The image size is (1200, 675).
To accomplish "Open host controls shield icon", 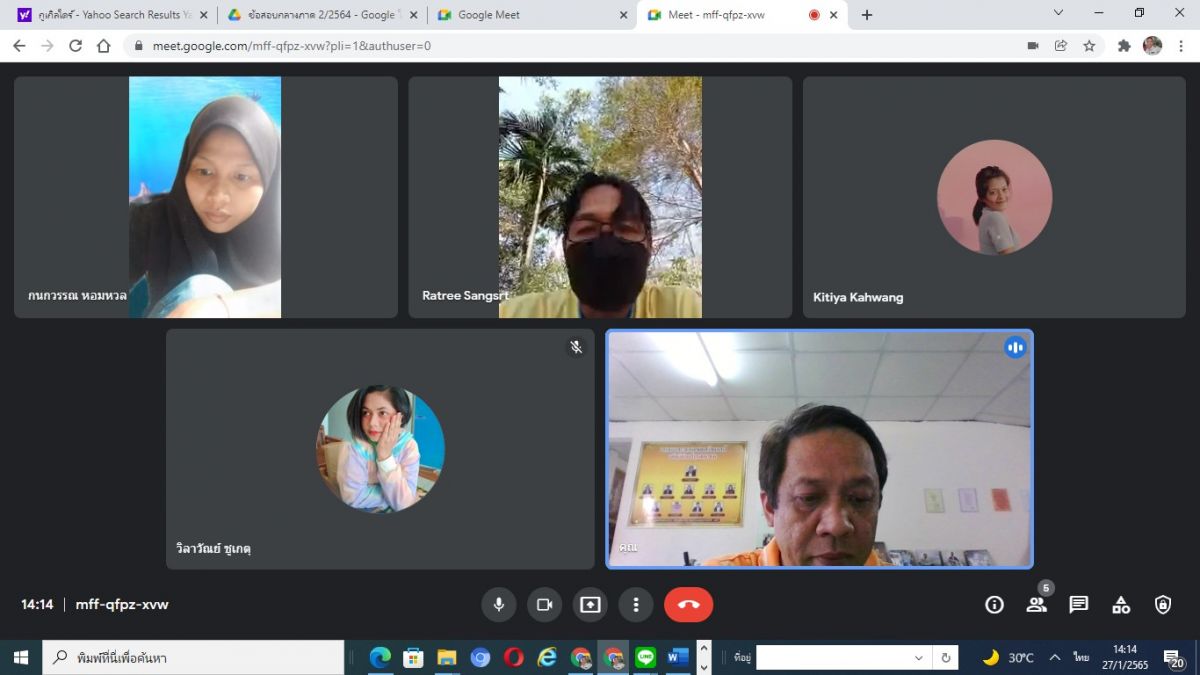I will click(1163, 604).
